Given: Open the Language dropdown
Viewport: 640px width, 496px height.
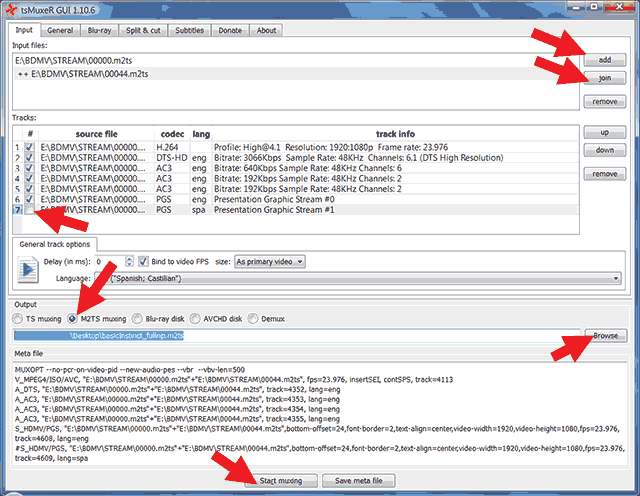Looking at the screenshot, I should tap(358, 278).
